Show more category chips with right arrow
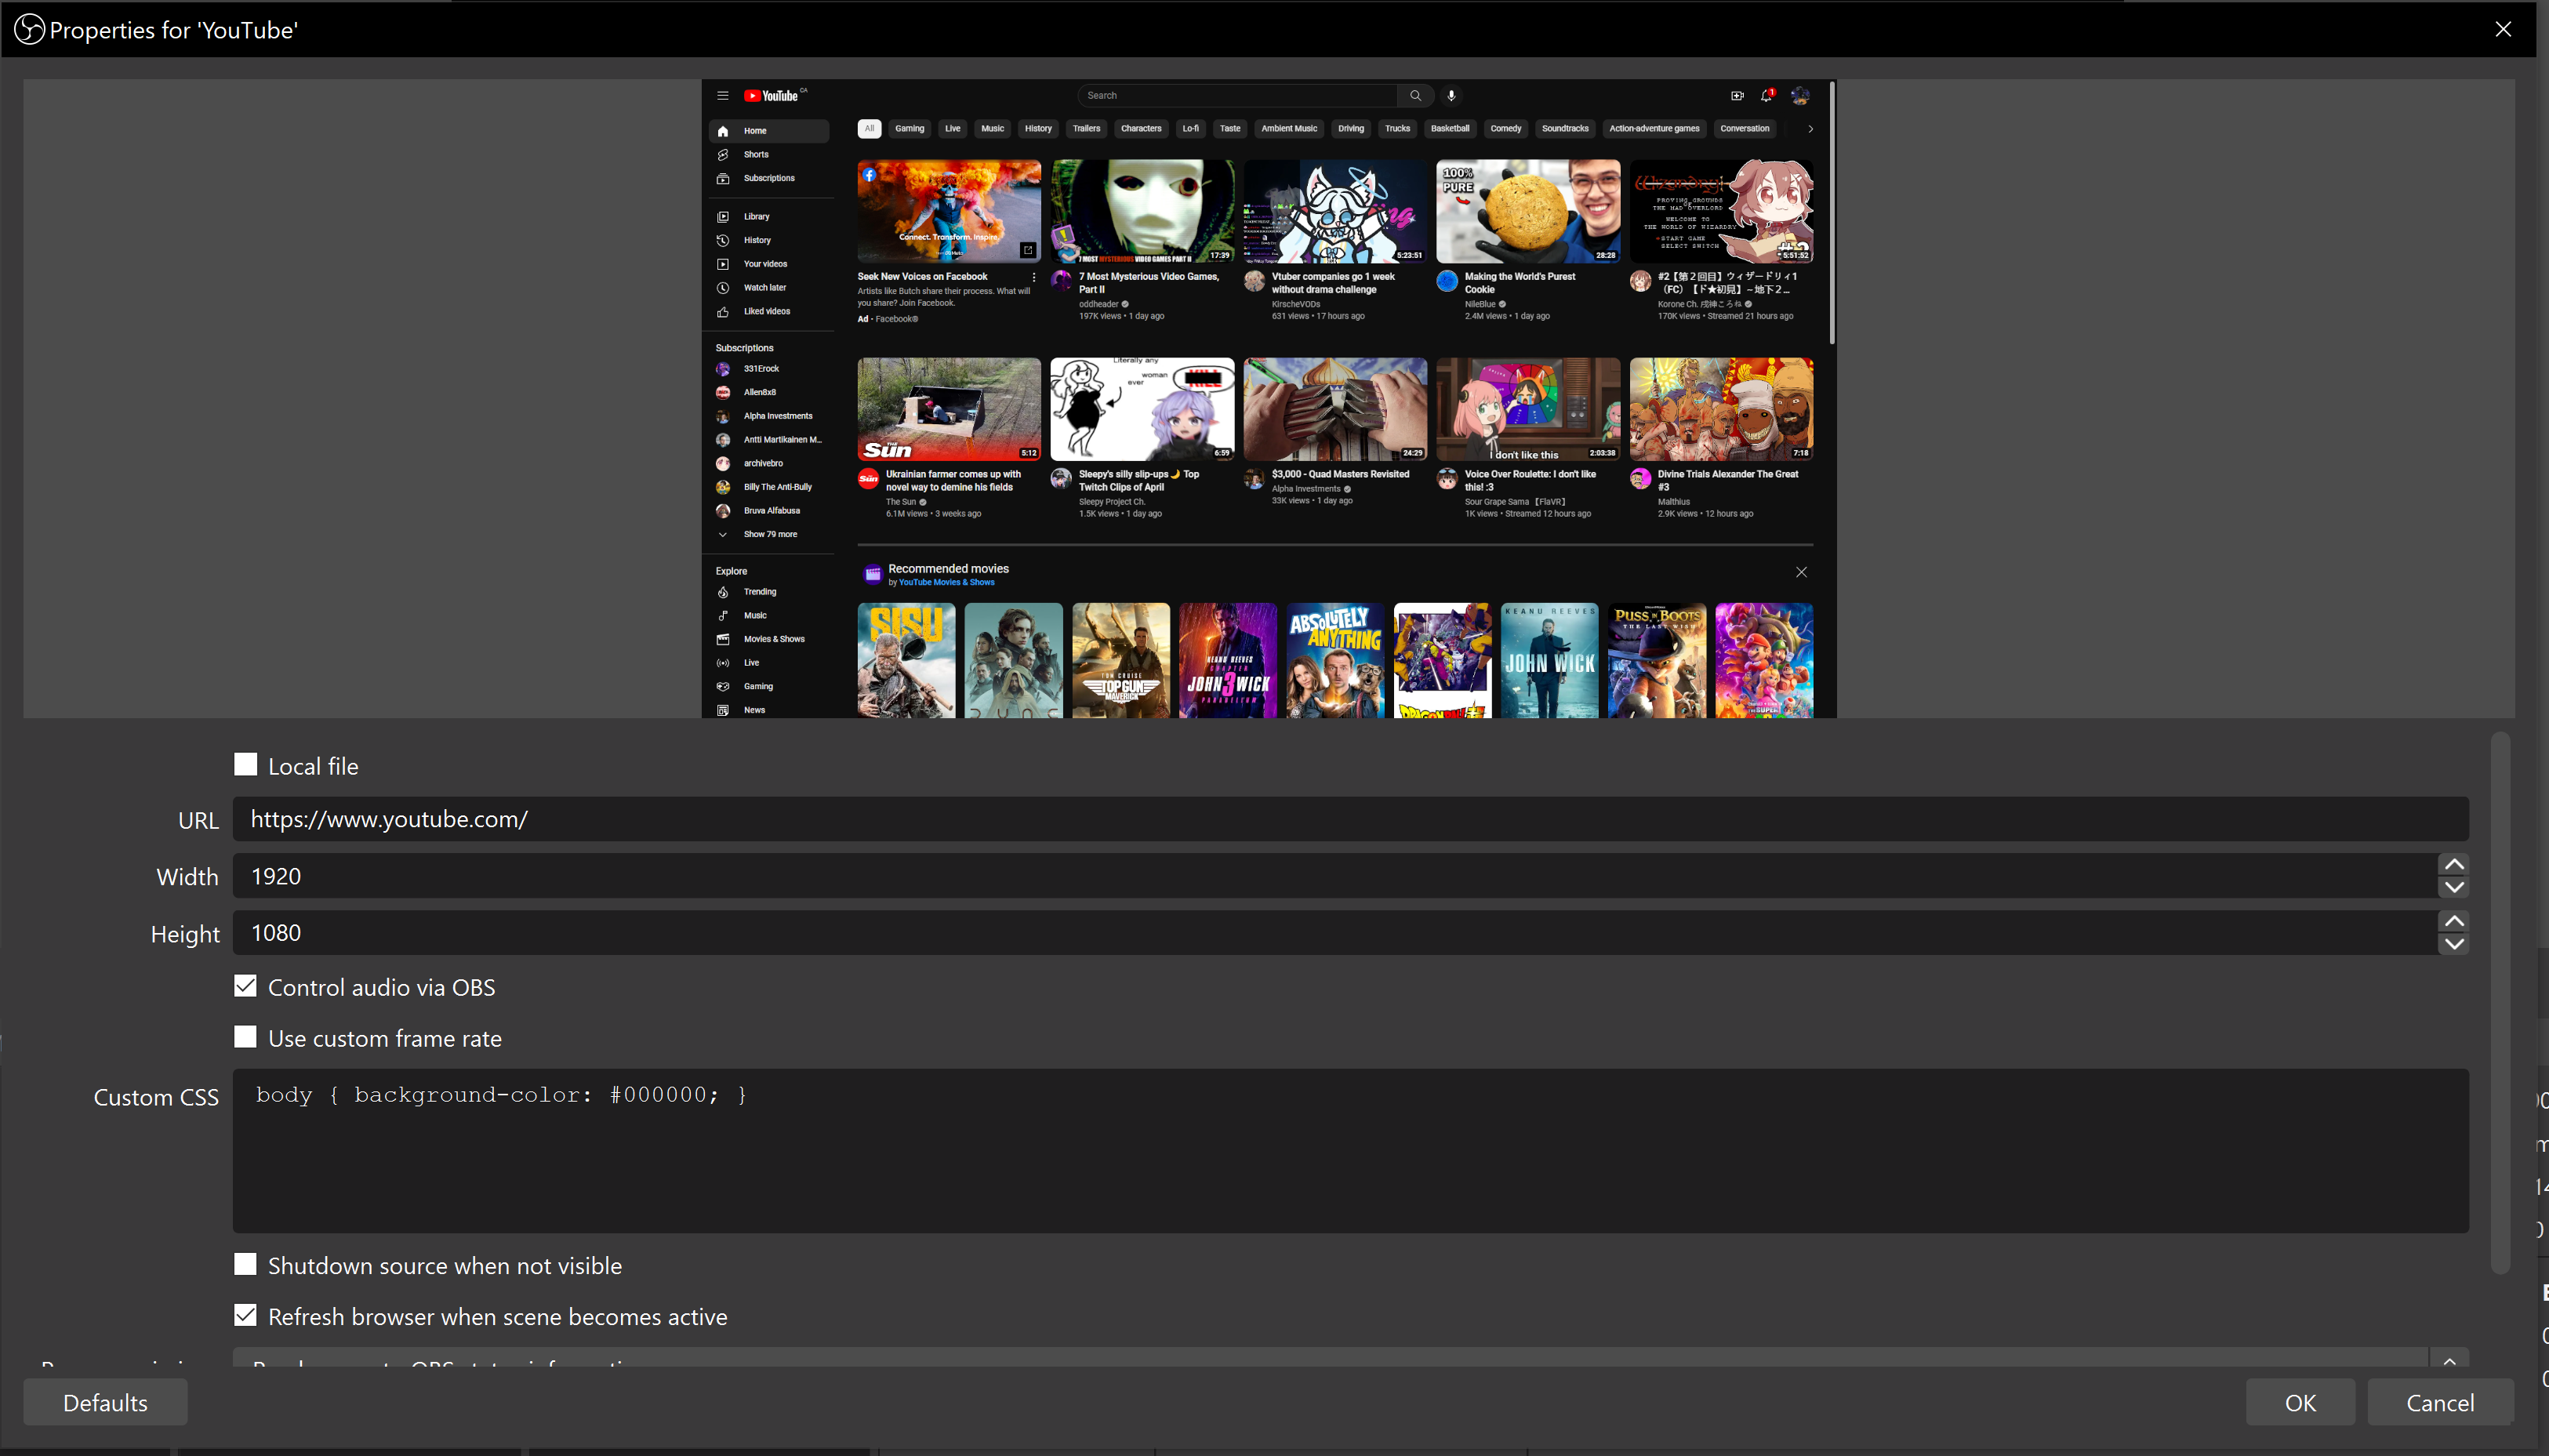 click(1810, 129)
